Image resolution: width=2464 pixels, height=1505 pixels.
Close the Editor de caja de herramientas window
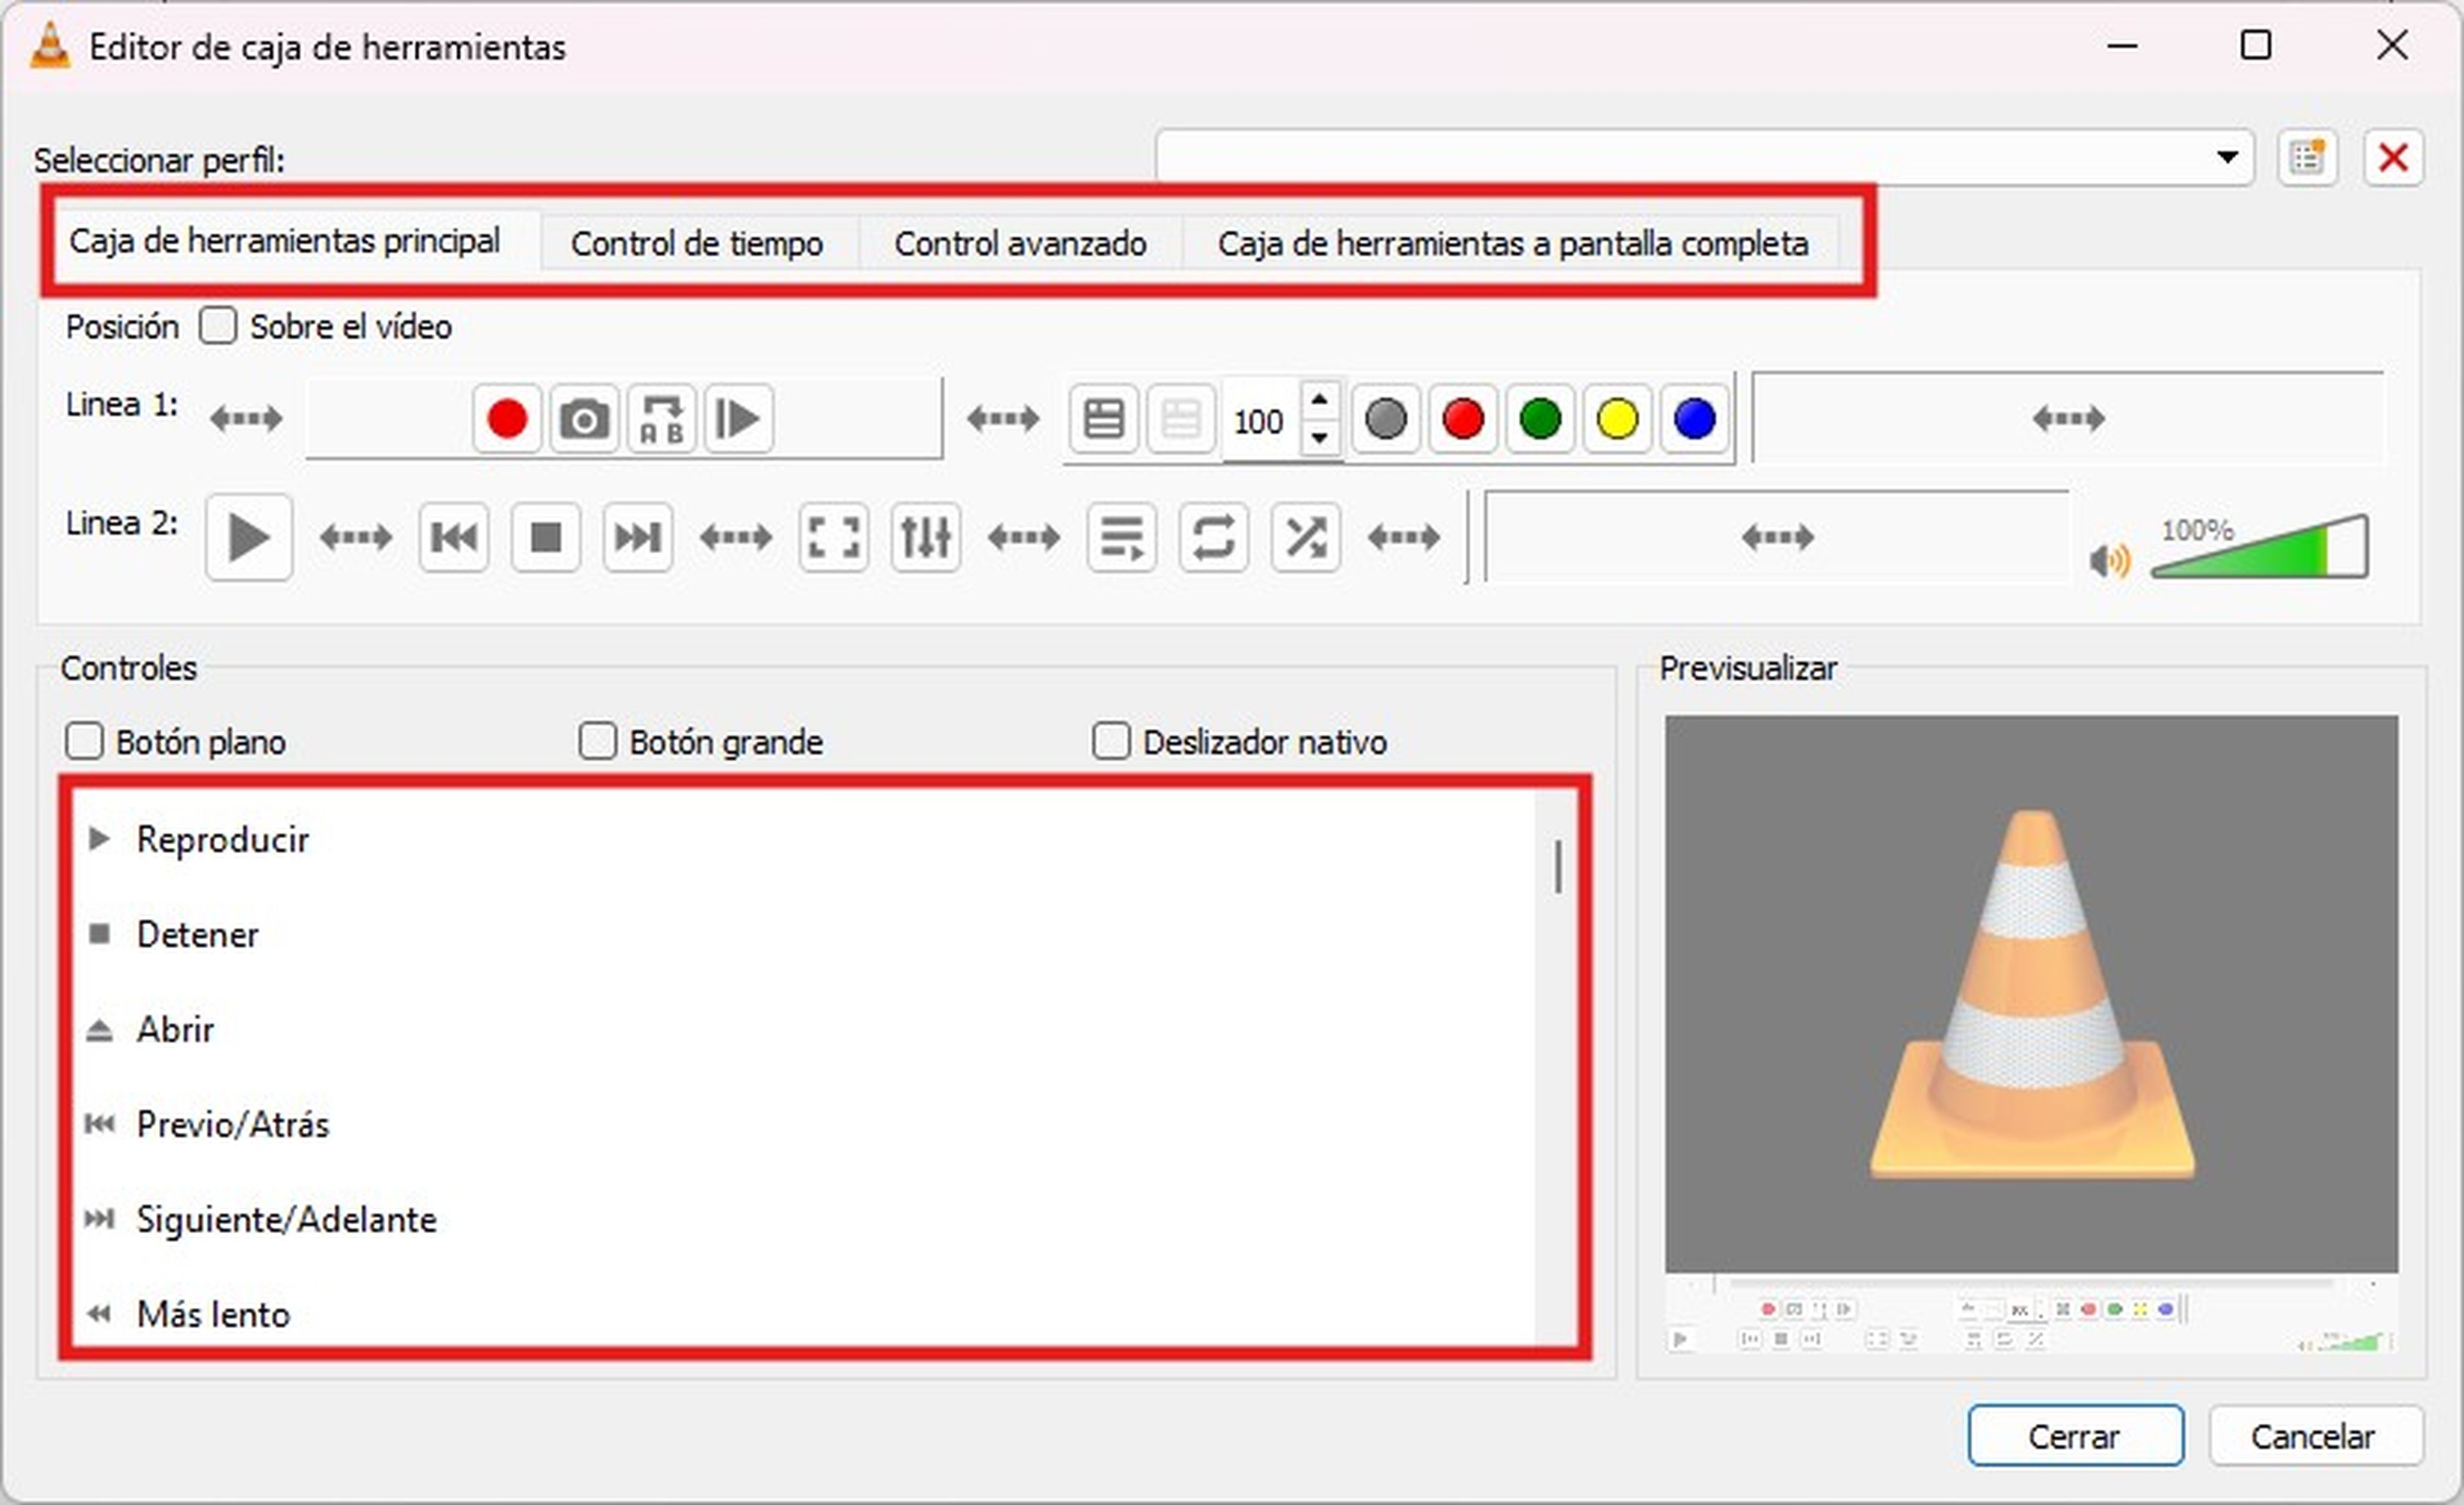click(x=2393, y=45)
